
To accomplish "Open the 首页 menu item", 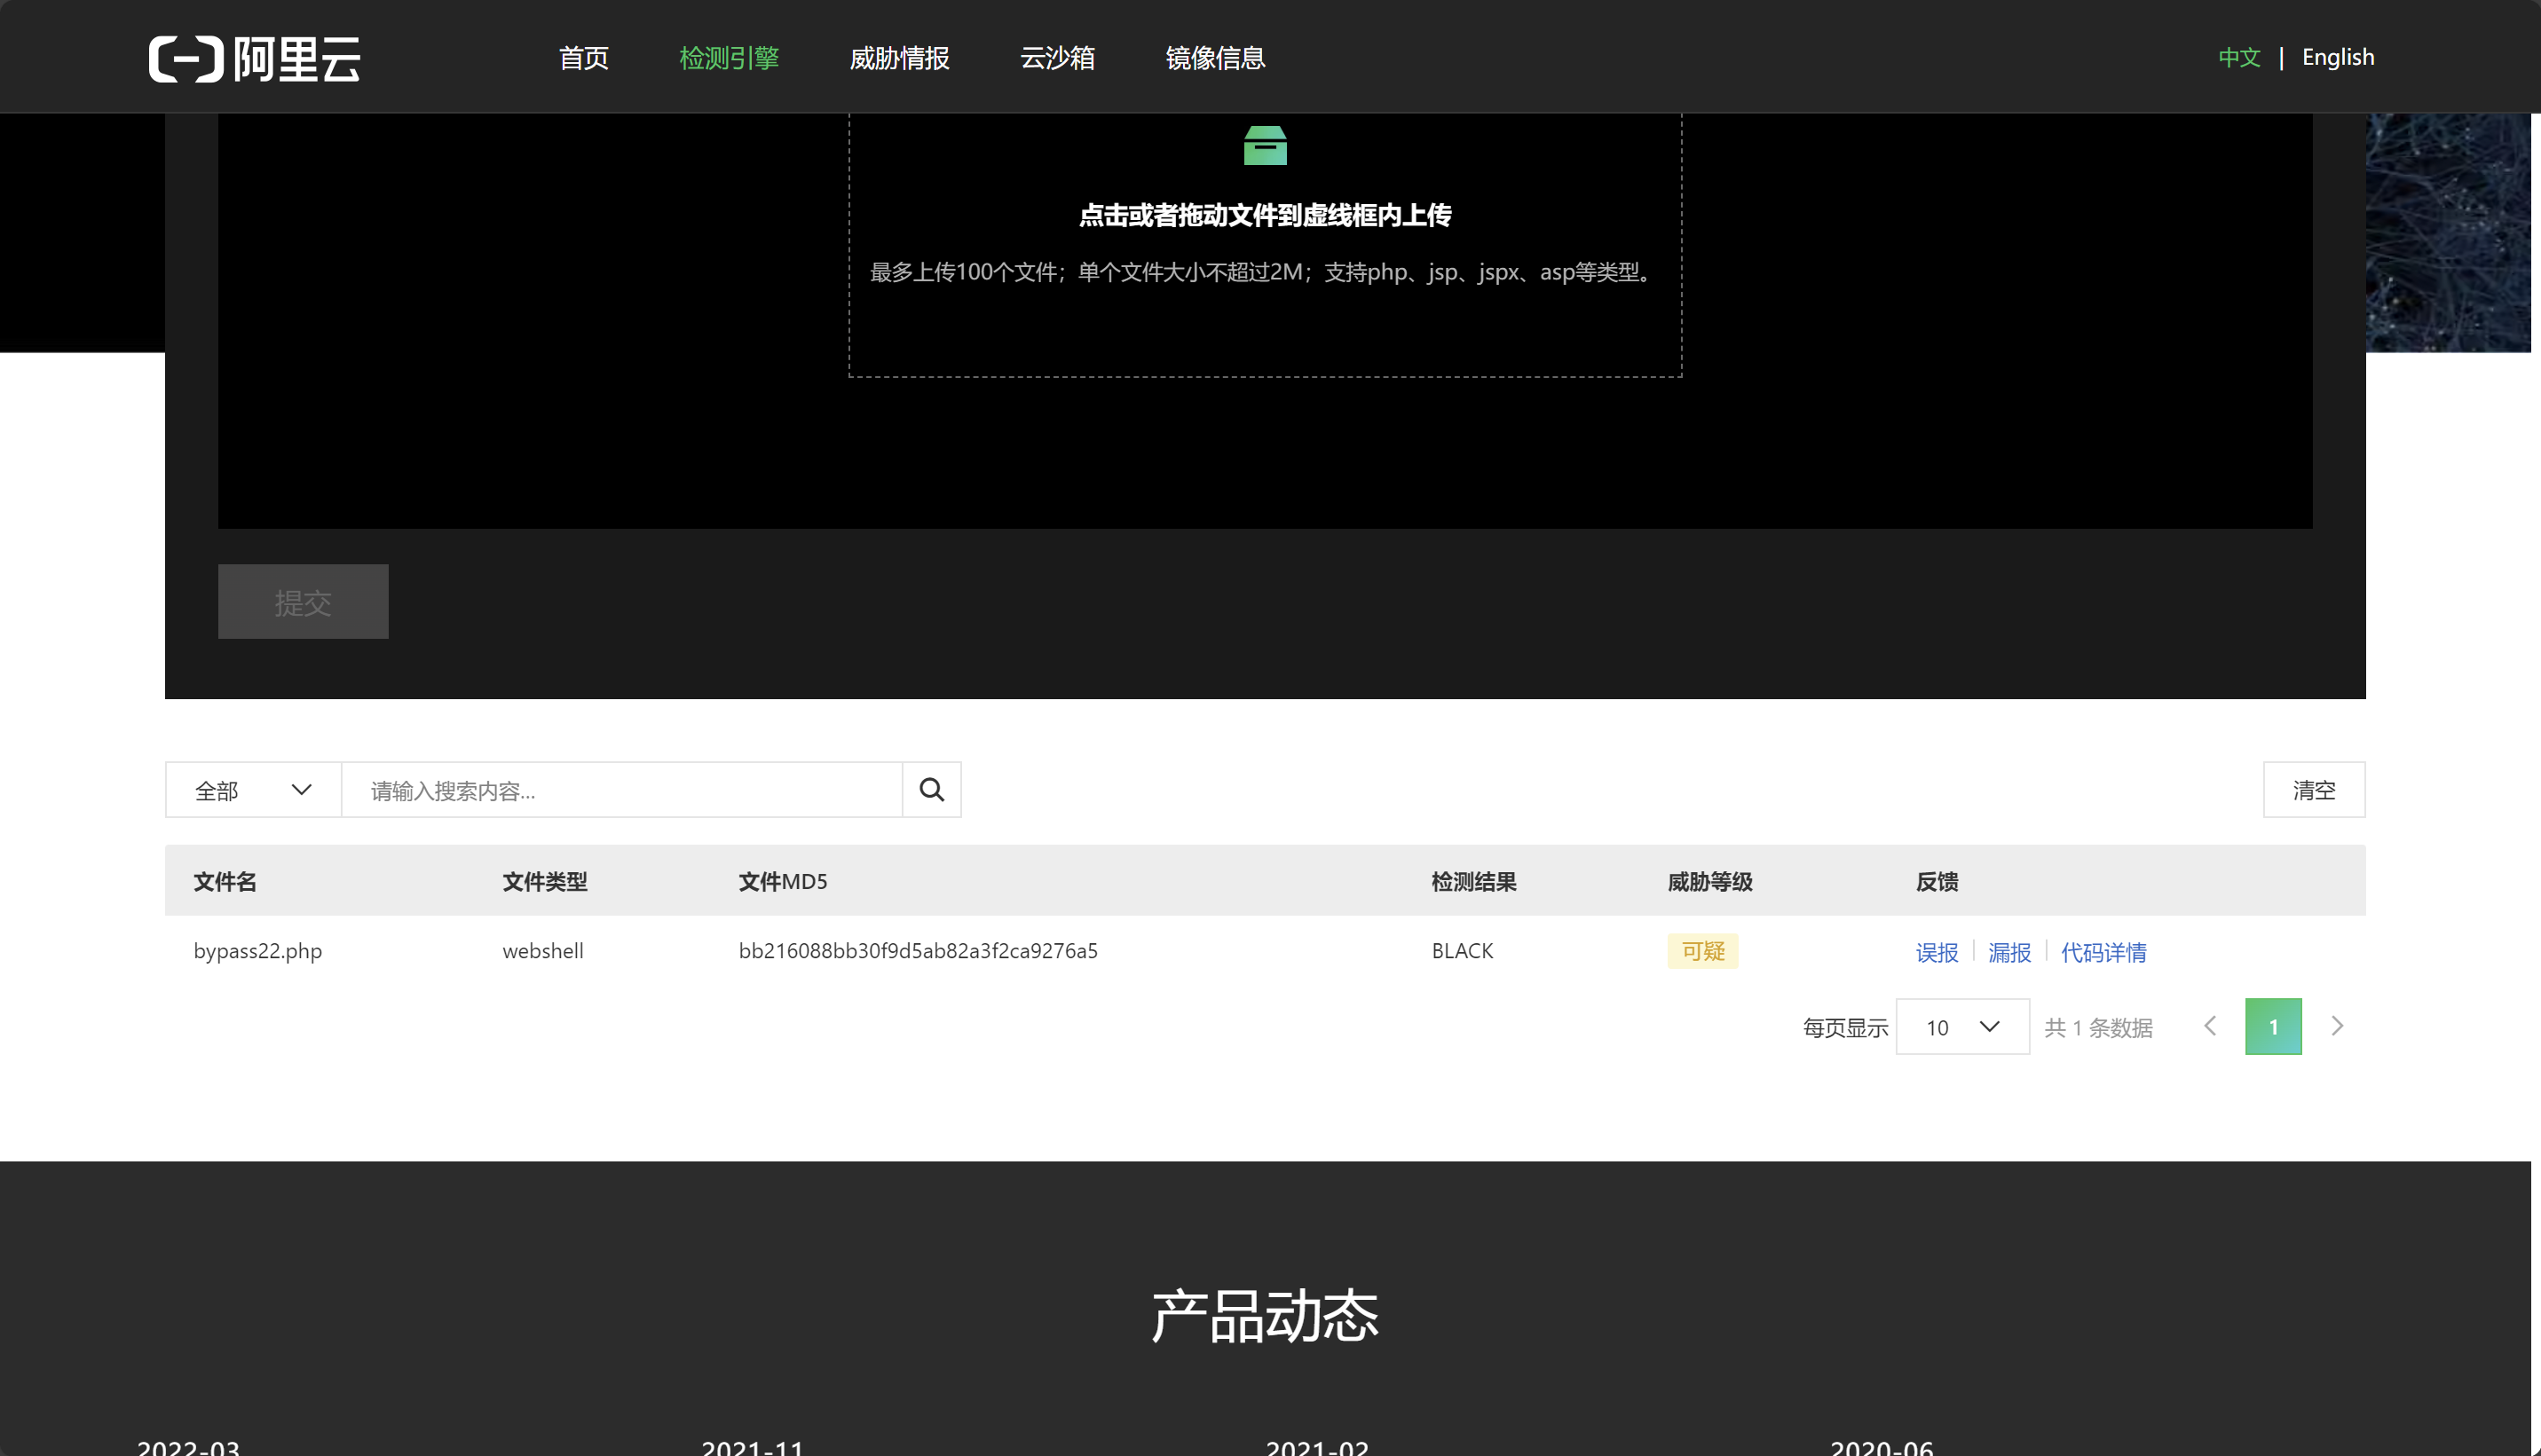I will [583, 58].
